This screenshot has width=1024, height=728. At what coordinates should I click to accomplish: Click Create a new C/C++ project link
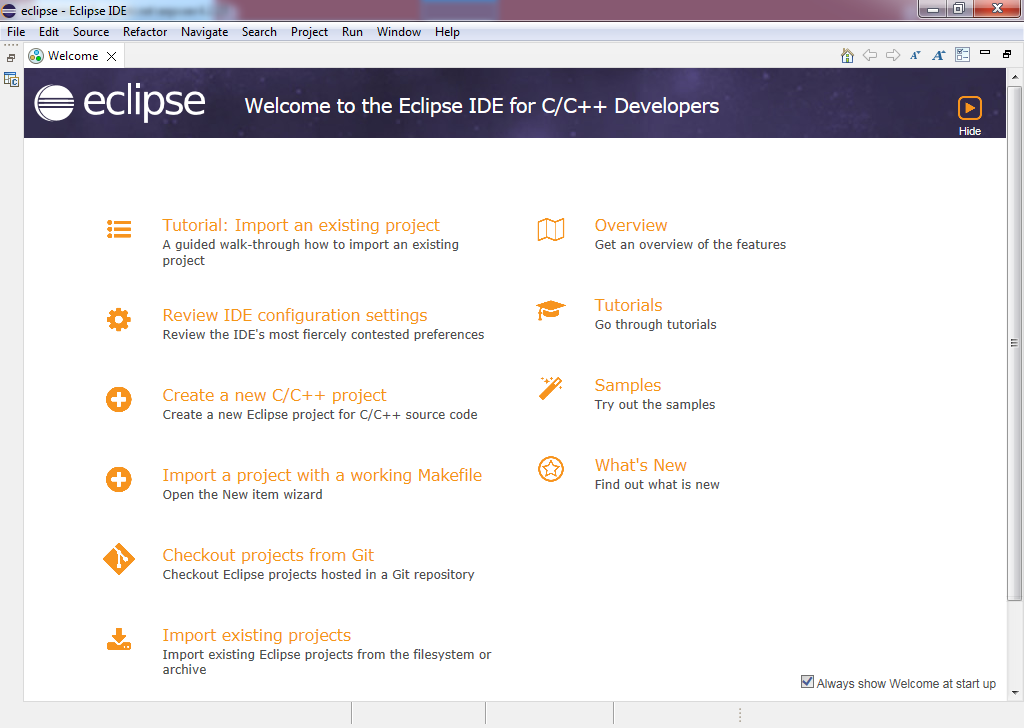click(x=274, y=395)
